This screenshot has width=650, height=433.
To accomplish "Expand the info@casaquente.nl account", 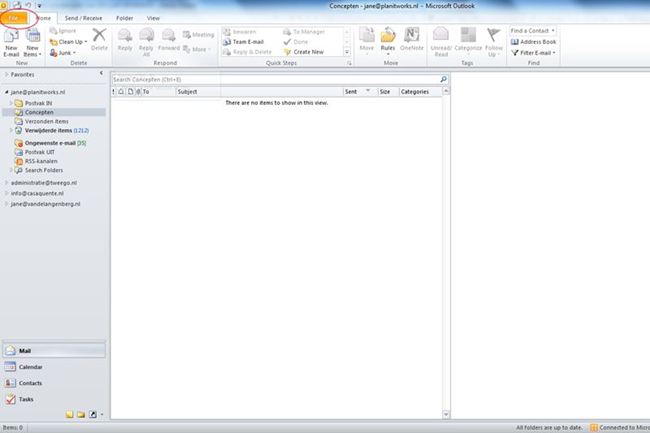I will click(x=7, y=194).
